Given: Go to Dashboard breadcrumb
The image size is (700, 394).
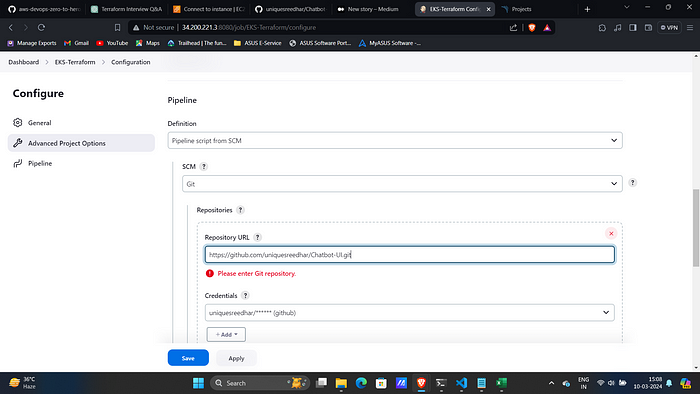Looking at the screenshot, I should click(x=24, y=62).
